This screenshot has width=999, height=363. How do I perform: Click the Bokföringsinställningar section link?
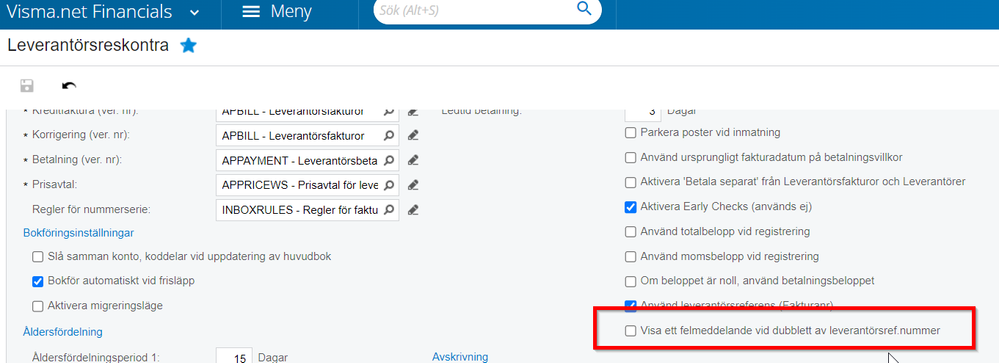coord(78,233)
